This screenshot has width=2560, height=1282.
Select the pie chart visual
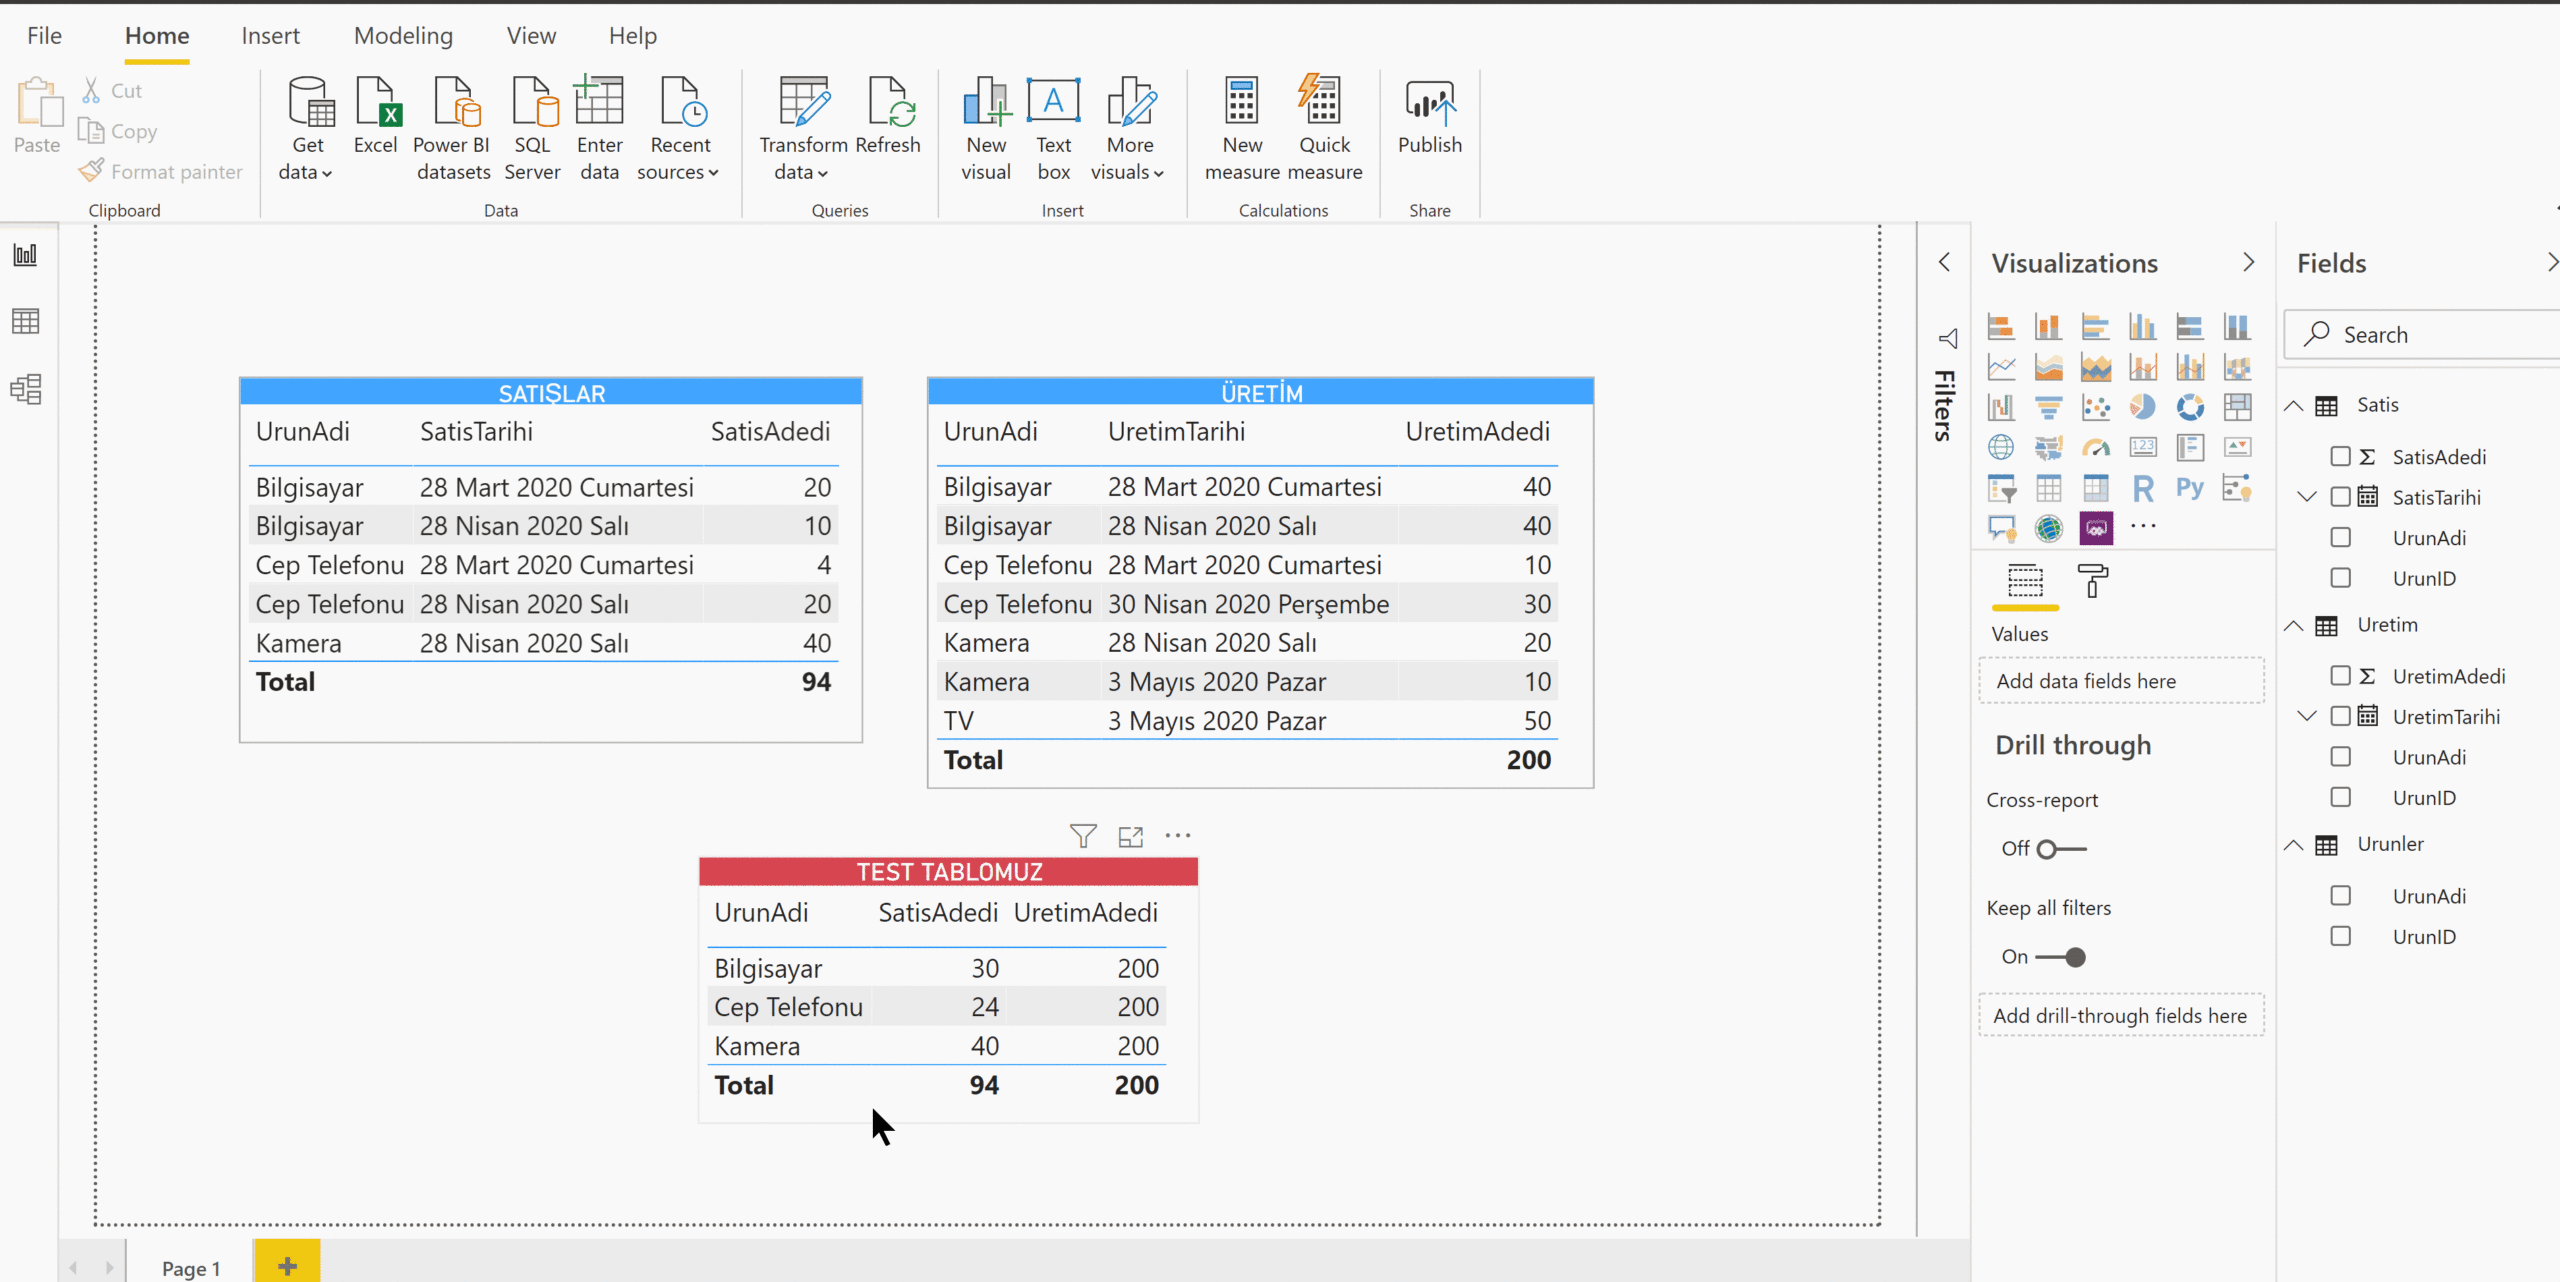[x=2142, y=407]
